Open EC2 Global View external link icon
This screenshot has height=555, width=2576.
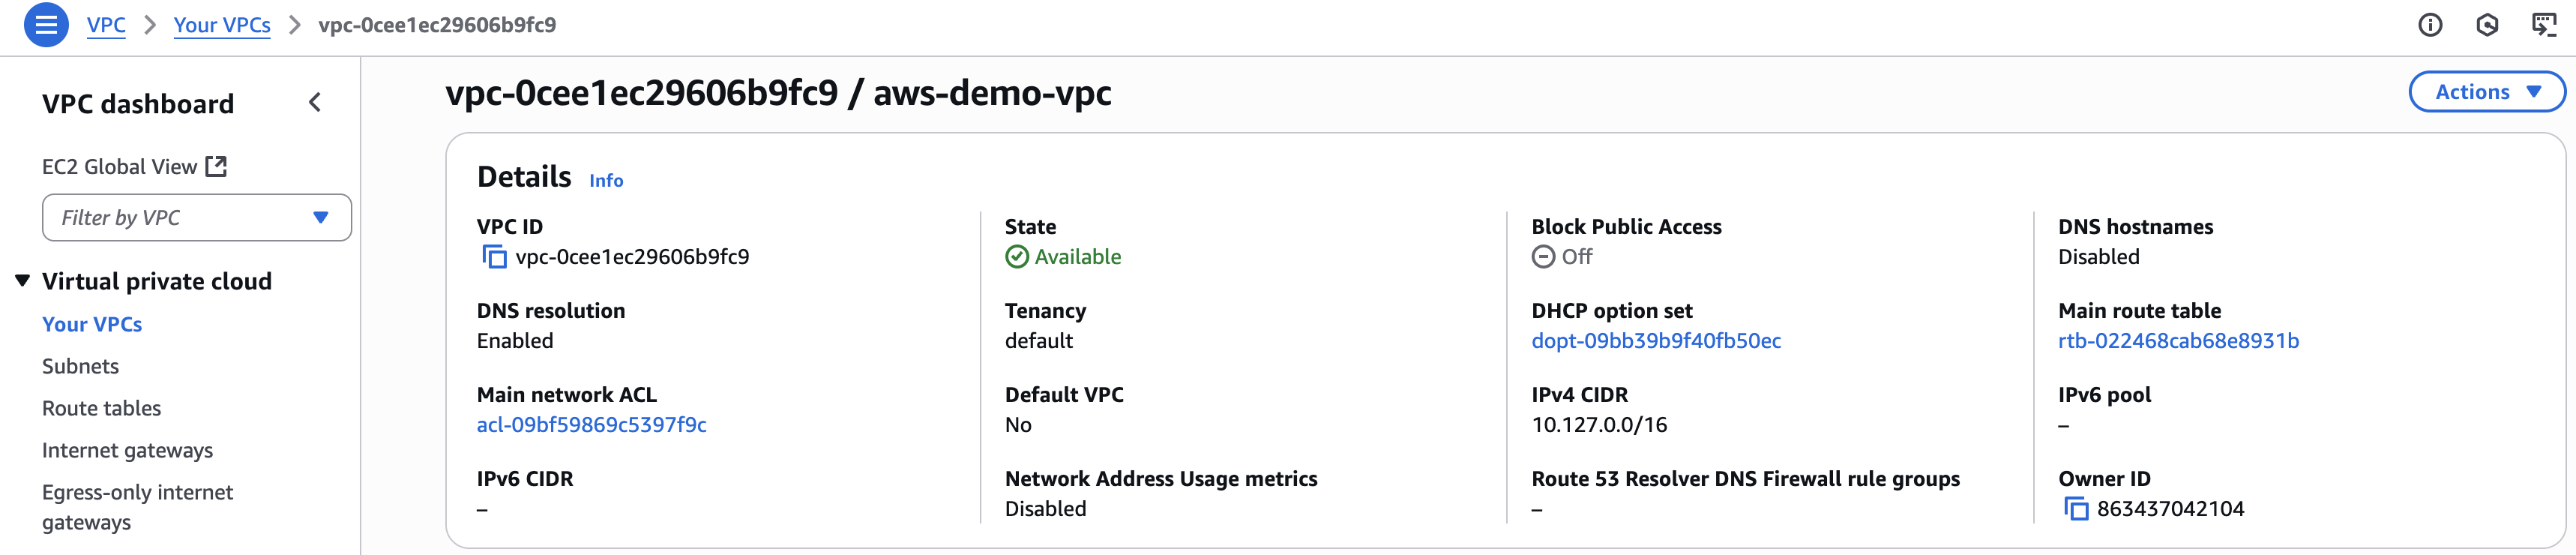pyautogui.click(x=216, y=166)
